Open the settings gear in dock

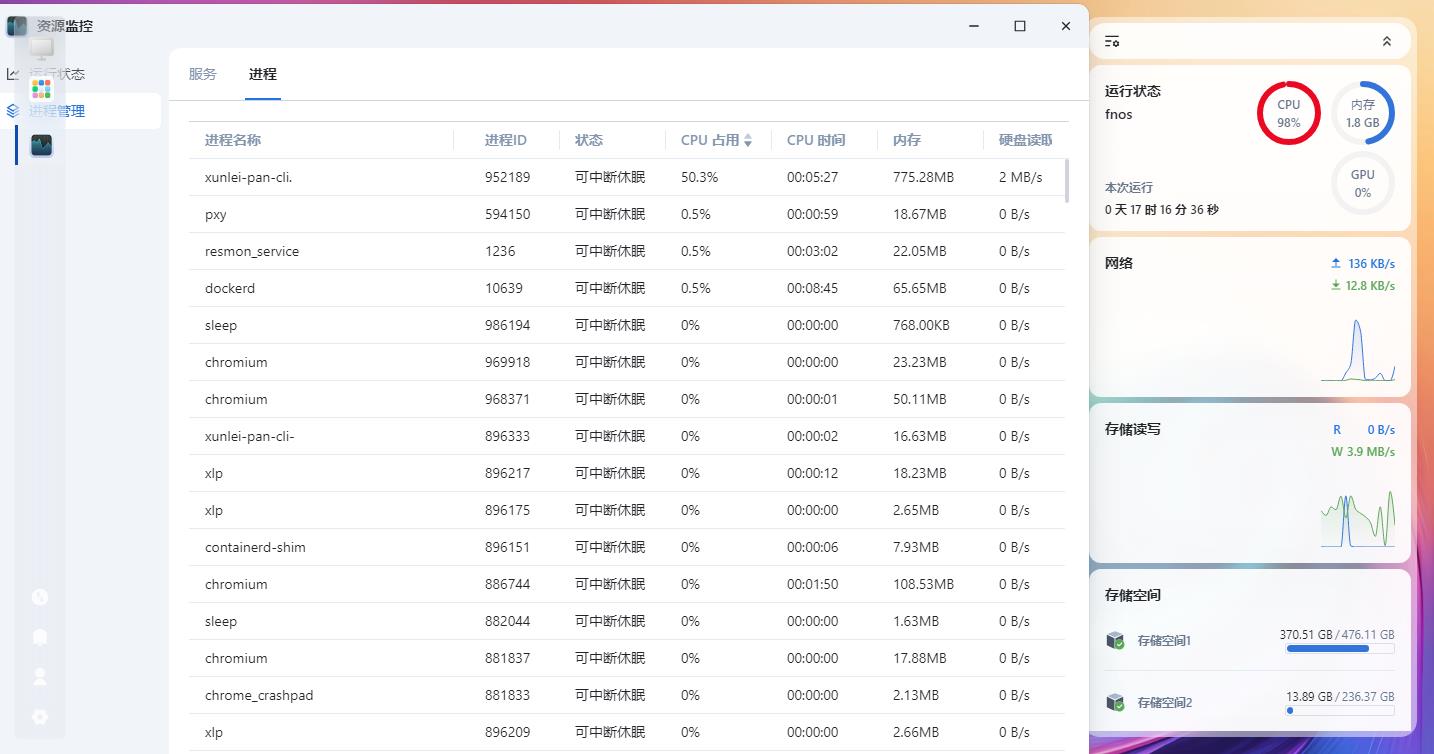(x=40, y=717)
